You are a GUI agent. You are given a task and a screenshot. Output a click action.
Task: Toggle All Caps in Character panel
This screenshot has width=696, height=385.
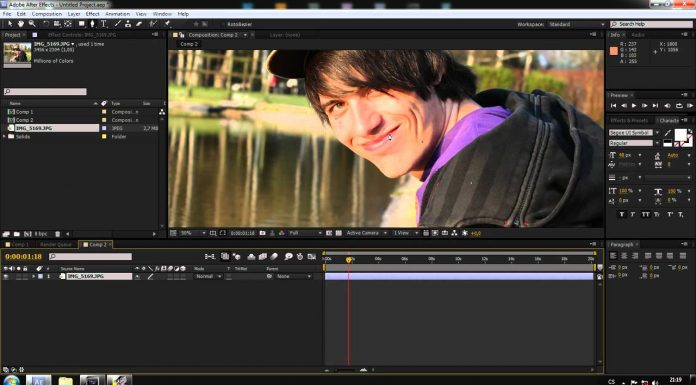tap(645, 214)
